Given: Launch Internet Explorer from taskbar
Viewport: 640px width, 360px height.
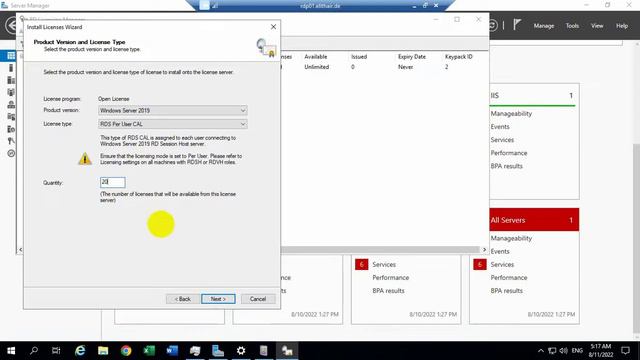Looking at the screenshot, I should (80, 351).
